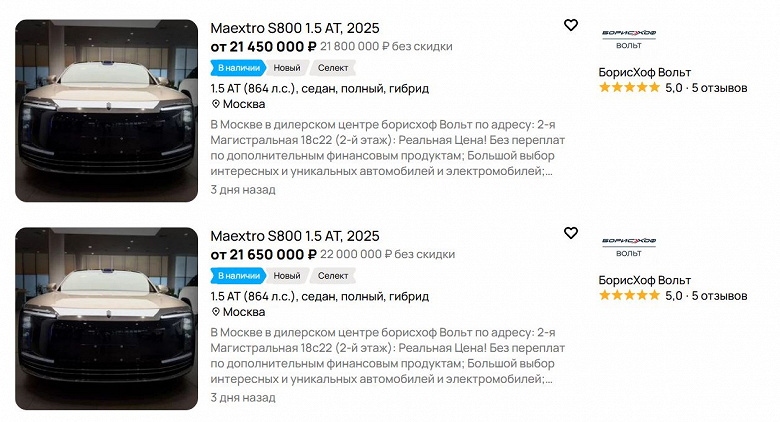Click 'Селект' tag in first listing

pos(333,68)
